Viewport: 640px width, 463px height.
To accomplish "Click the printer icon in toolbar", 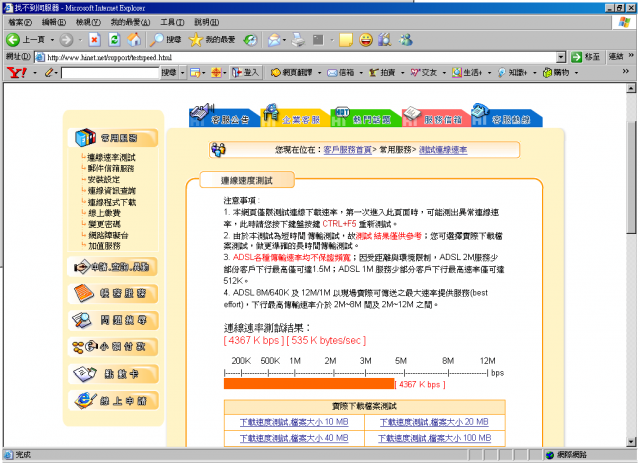I will (297, 40).
